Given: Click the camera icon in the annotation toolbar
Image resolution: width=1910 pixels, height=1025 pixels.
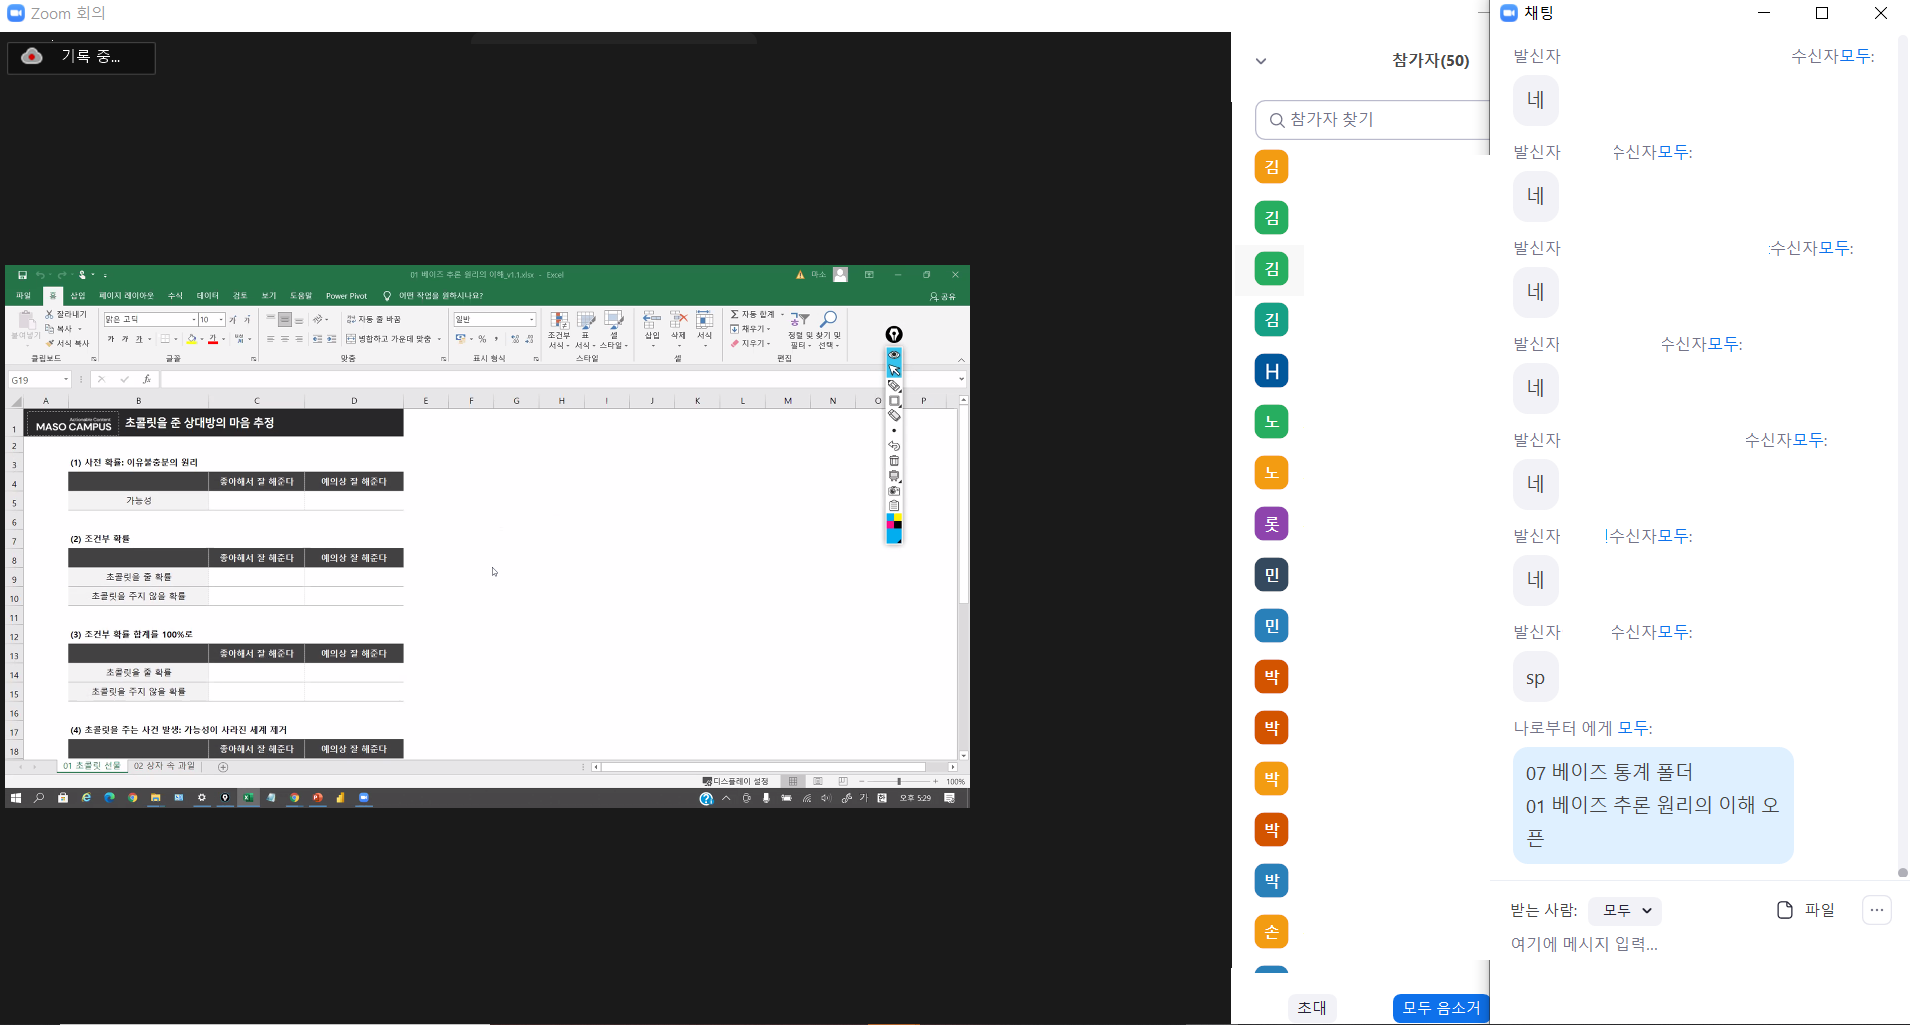Looking at the screenshot, I should [894, 491].
